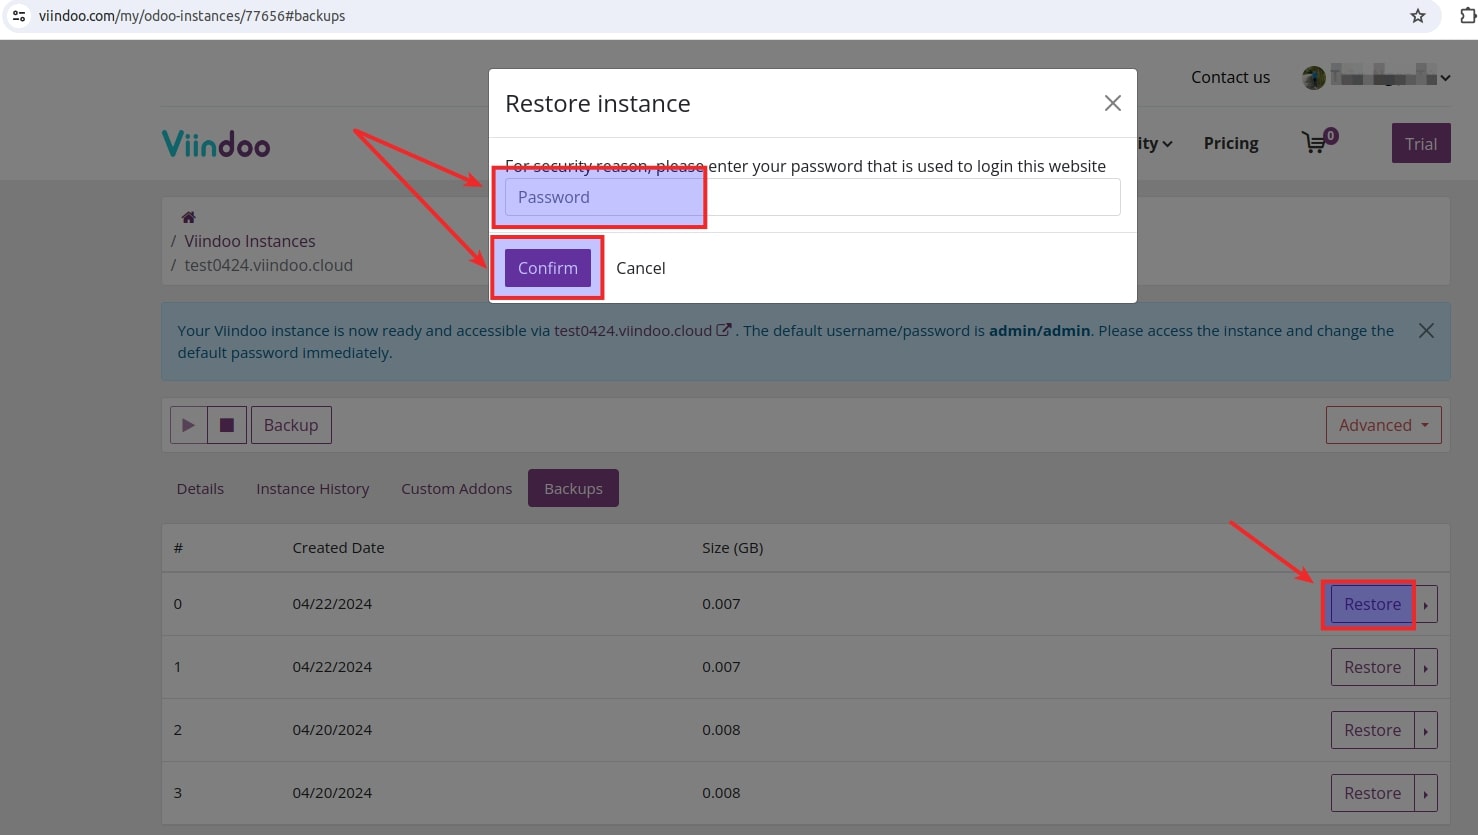The image size is (1478, 835).
Task: Click the Created Date column header
Action: pos(338,548)
